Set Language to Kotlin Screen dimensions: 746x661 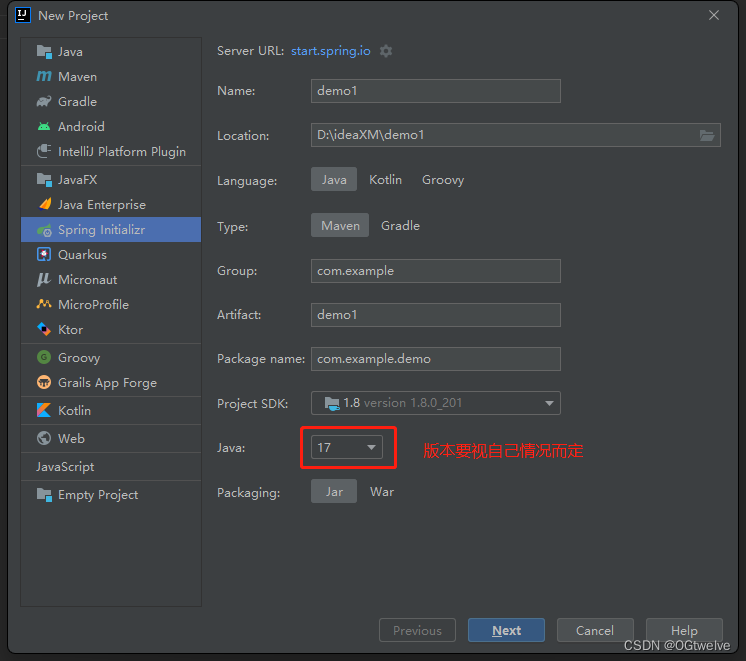(x=385, y=179)
